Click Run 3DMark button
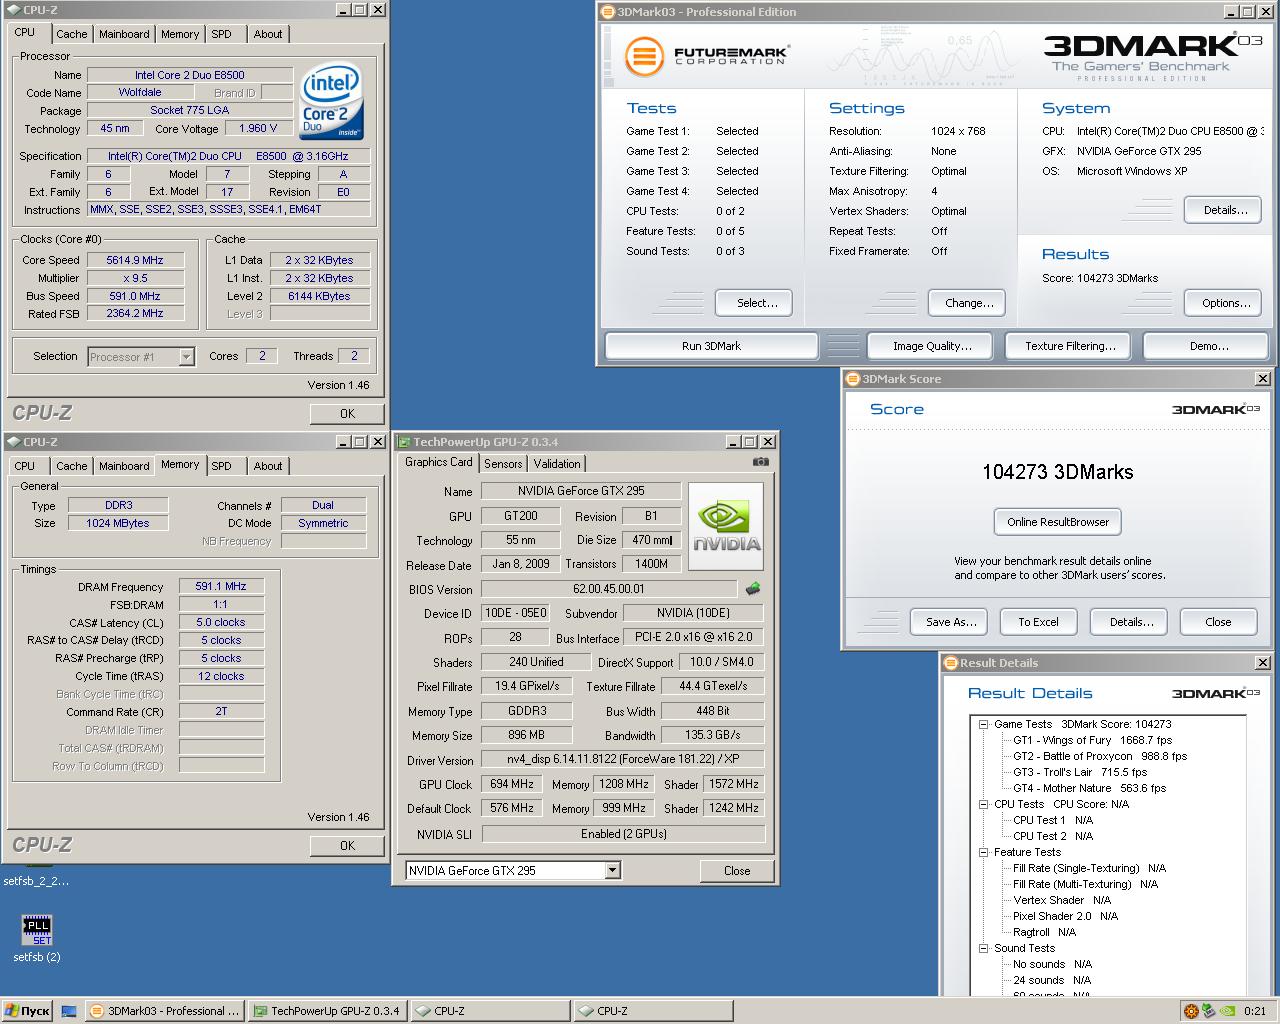 pyautogui.click(x=711, y=346)
